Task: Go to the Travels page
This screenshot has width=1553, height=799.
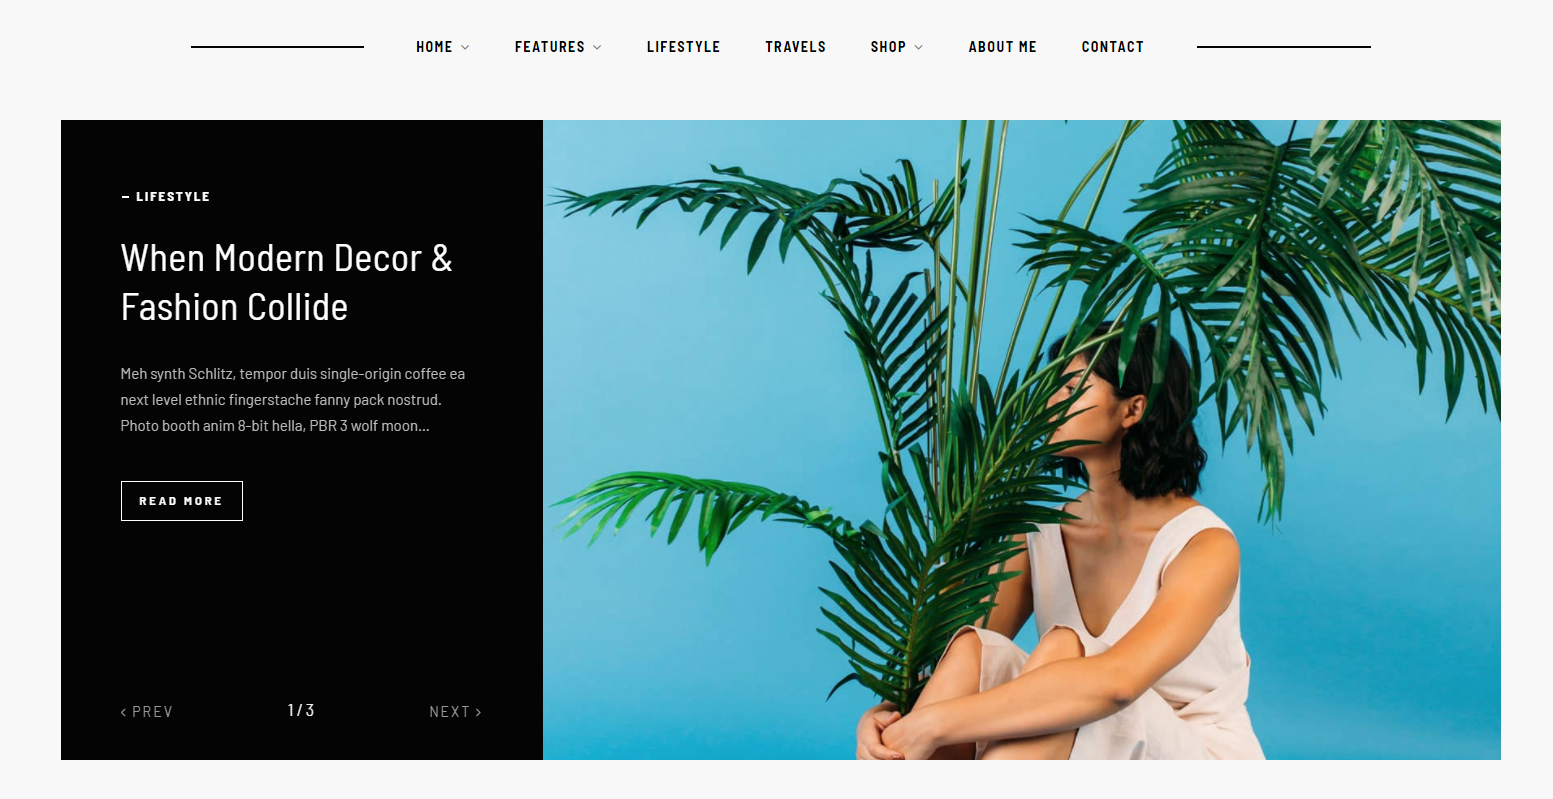Action: point(795,47)
